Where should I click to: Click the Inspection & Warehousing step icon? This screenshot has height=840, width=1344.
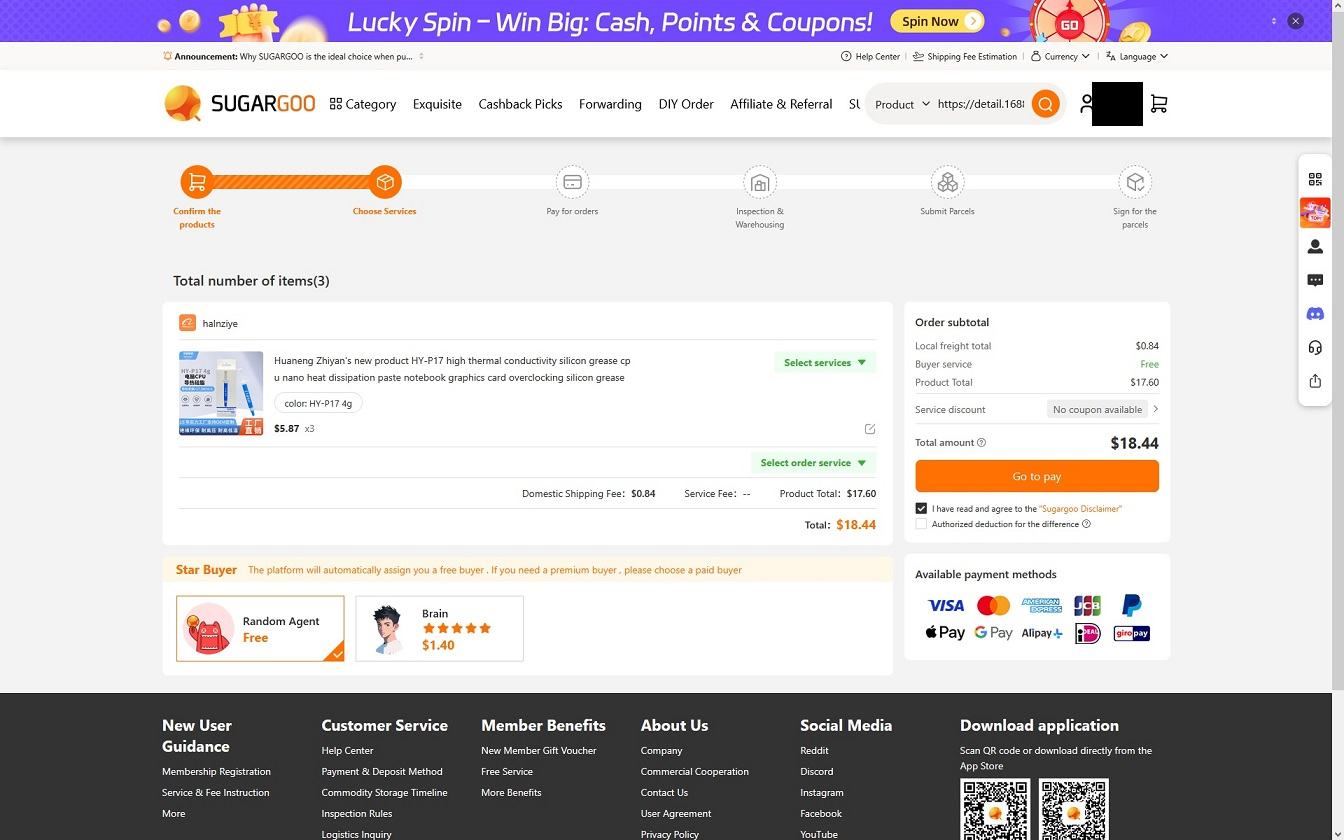(760, 182)
